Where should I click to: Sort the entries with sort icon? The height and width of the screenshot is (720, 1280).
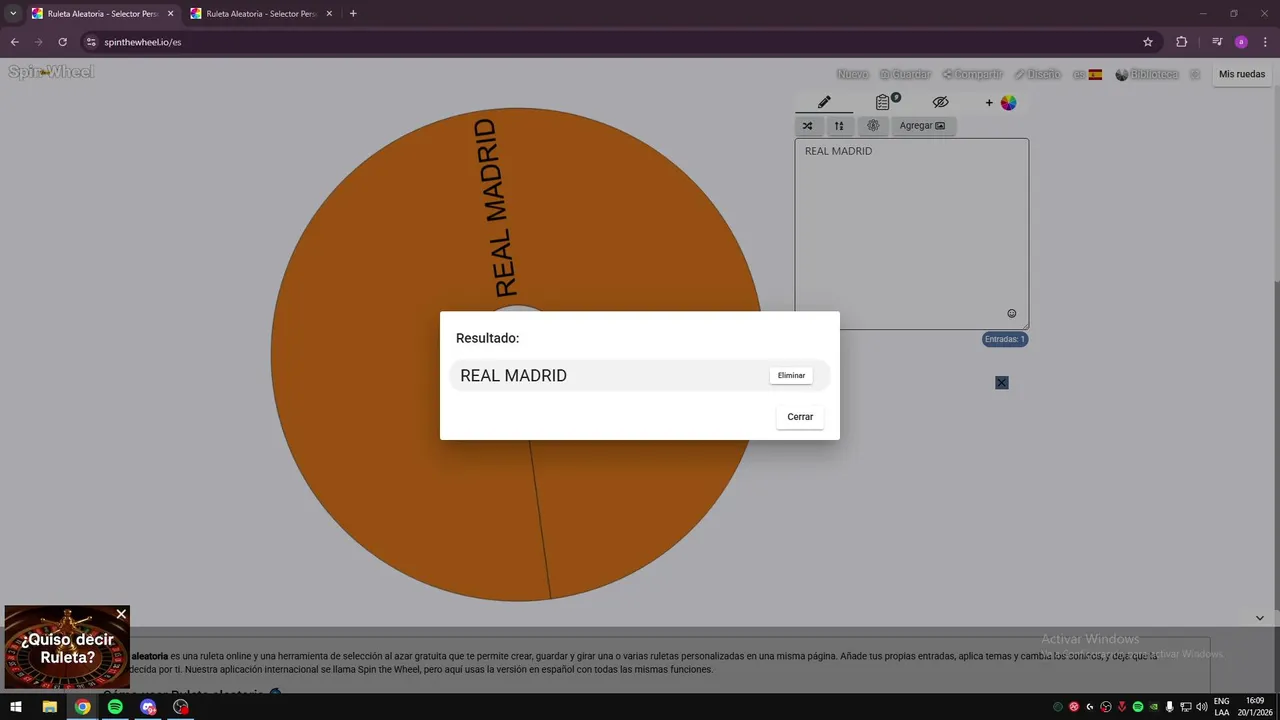(839, 126)
